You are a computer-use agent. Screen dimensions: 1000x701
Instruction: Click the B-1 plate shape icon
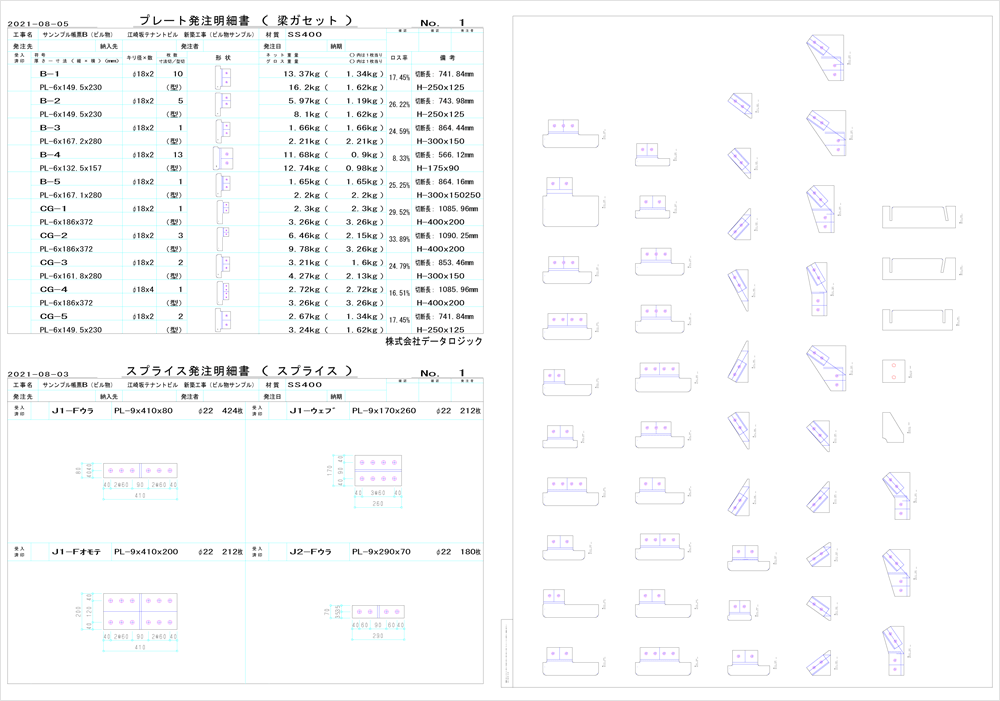(x=225, y=81)
